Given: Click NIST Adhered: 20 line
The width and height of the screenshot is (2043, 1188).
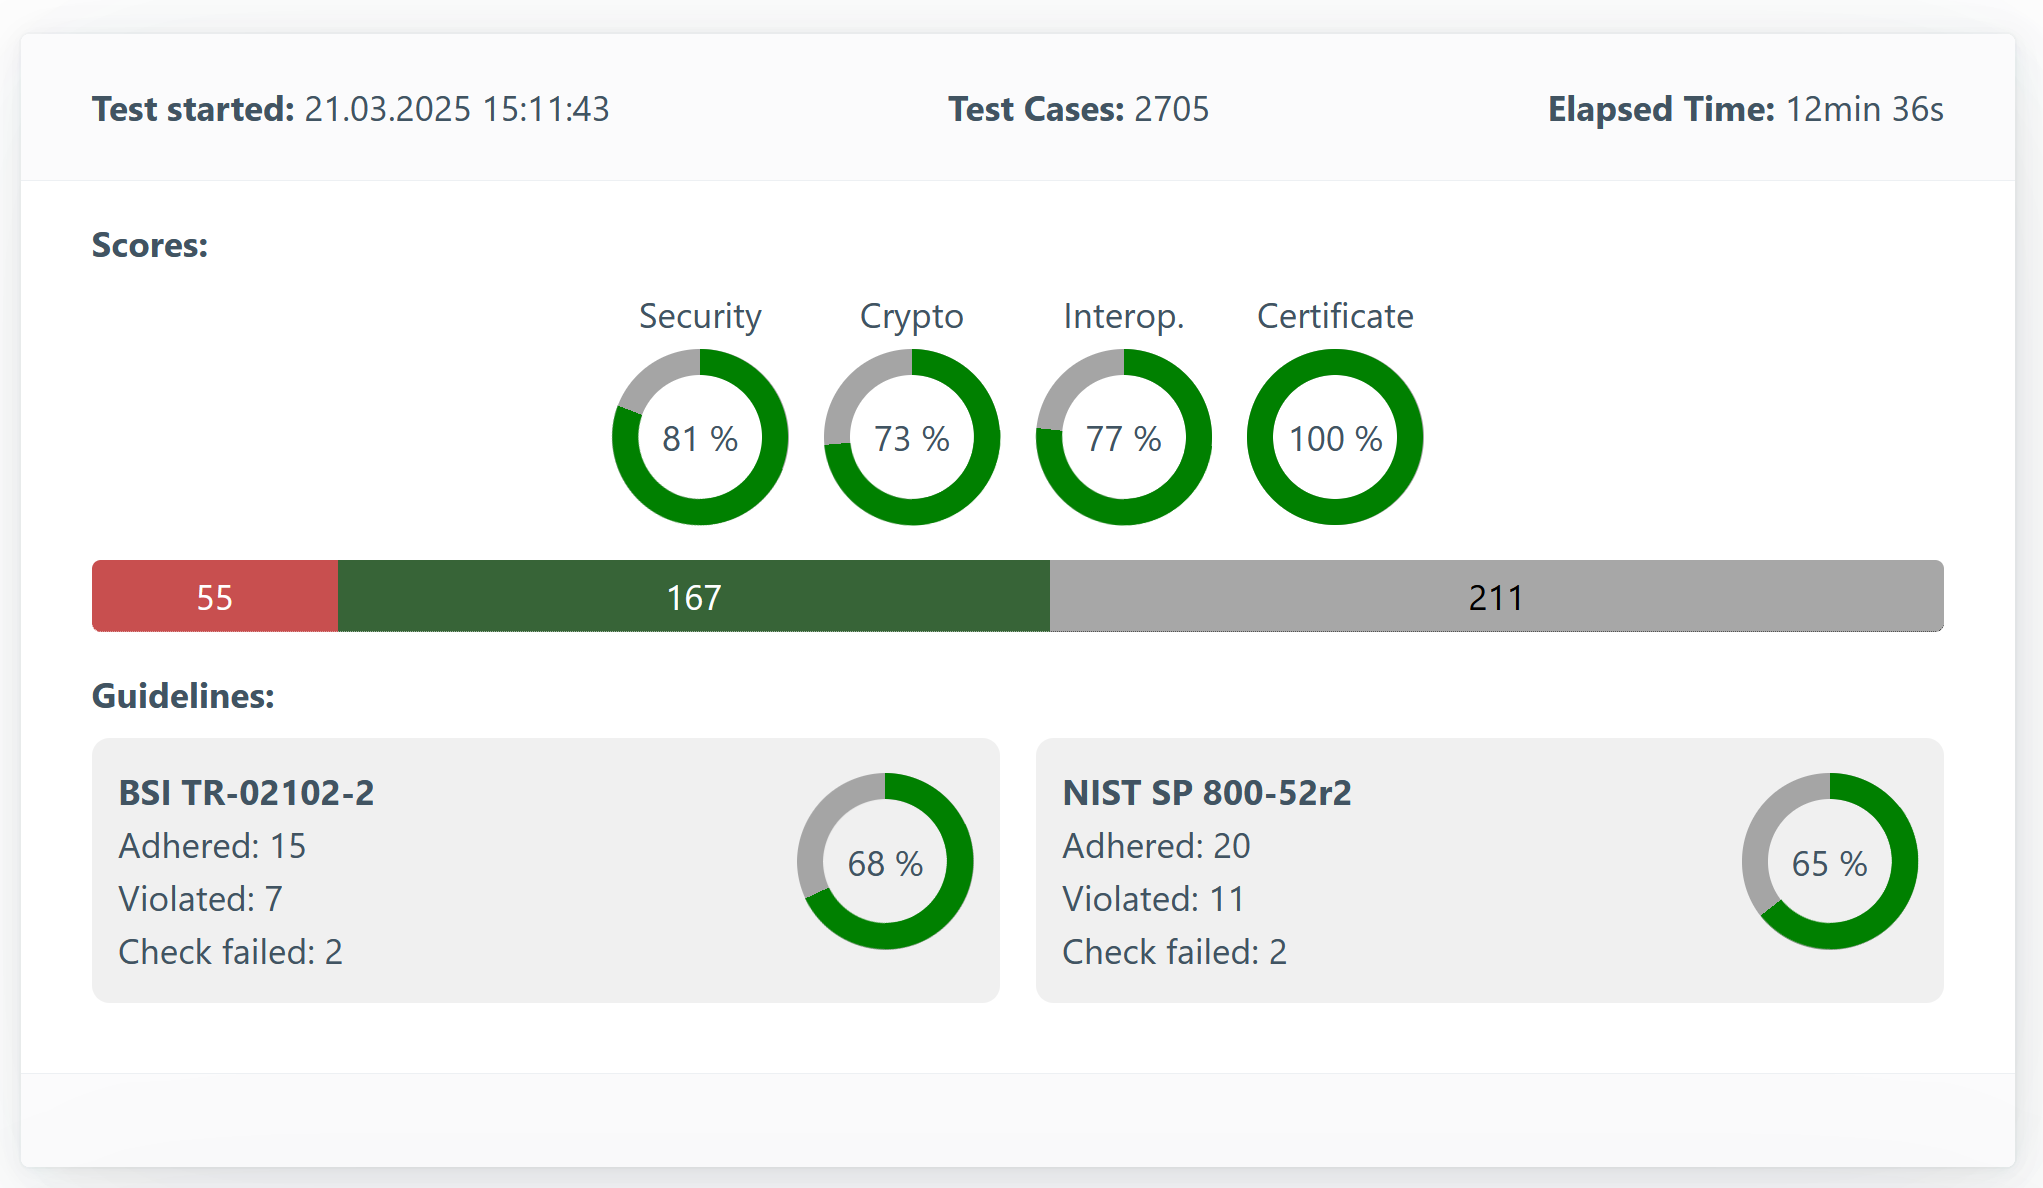Looking at the screenshot, I should click(x=1156, y=846).
